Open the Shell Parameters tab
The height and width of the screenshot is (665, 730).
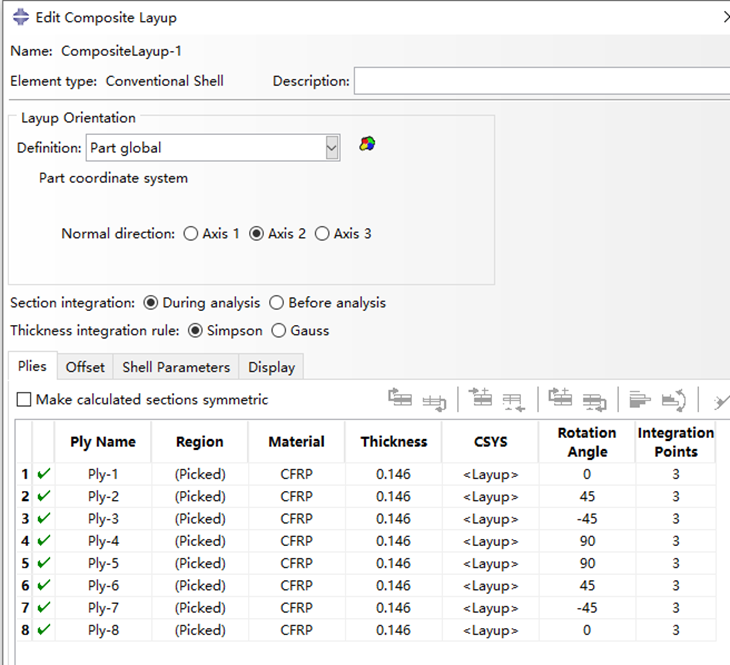coord(176,367)
